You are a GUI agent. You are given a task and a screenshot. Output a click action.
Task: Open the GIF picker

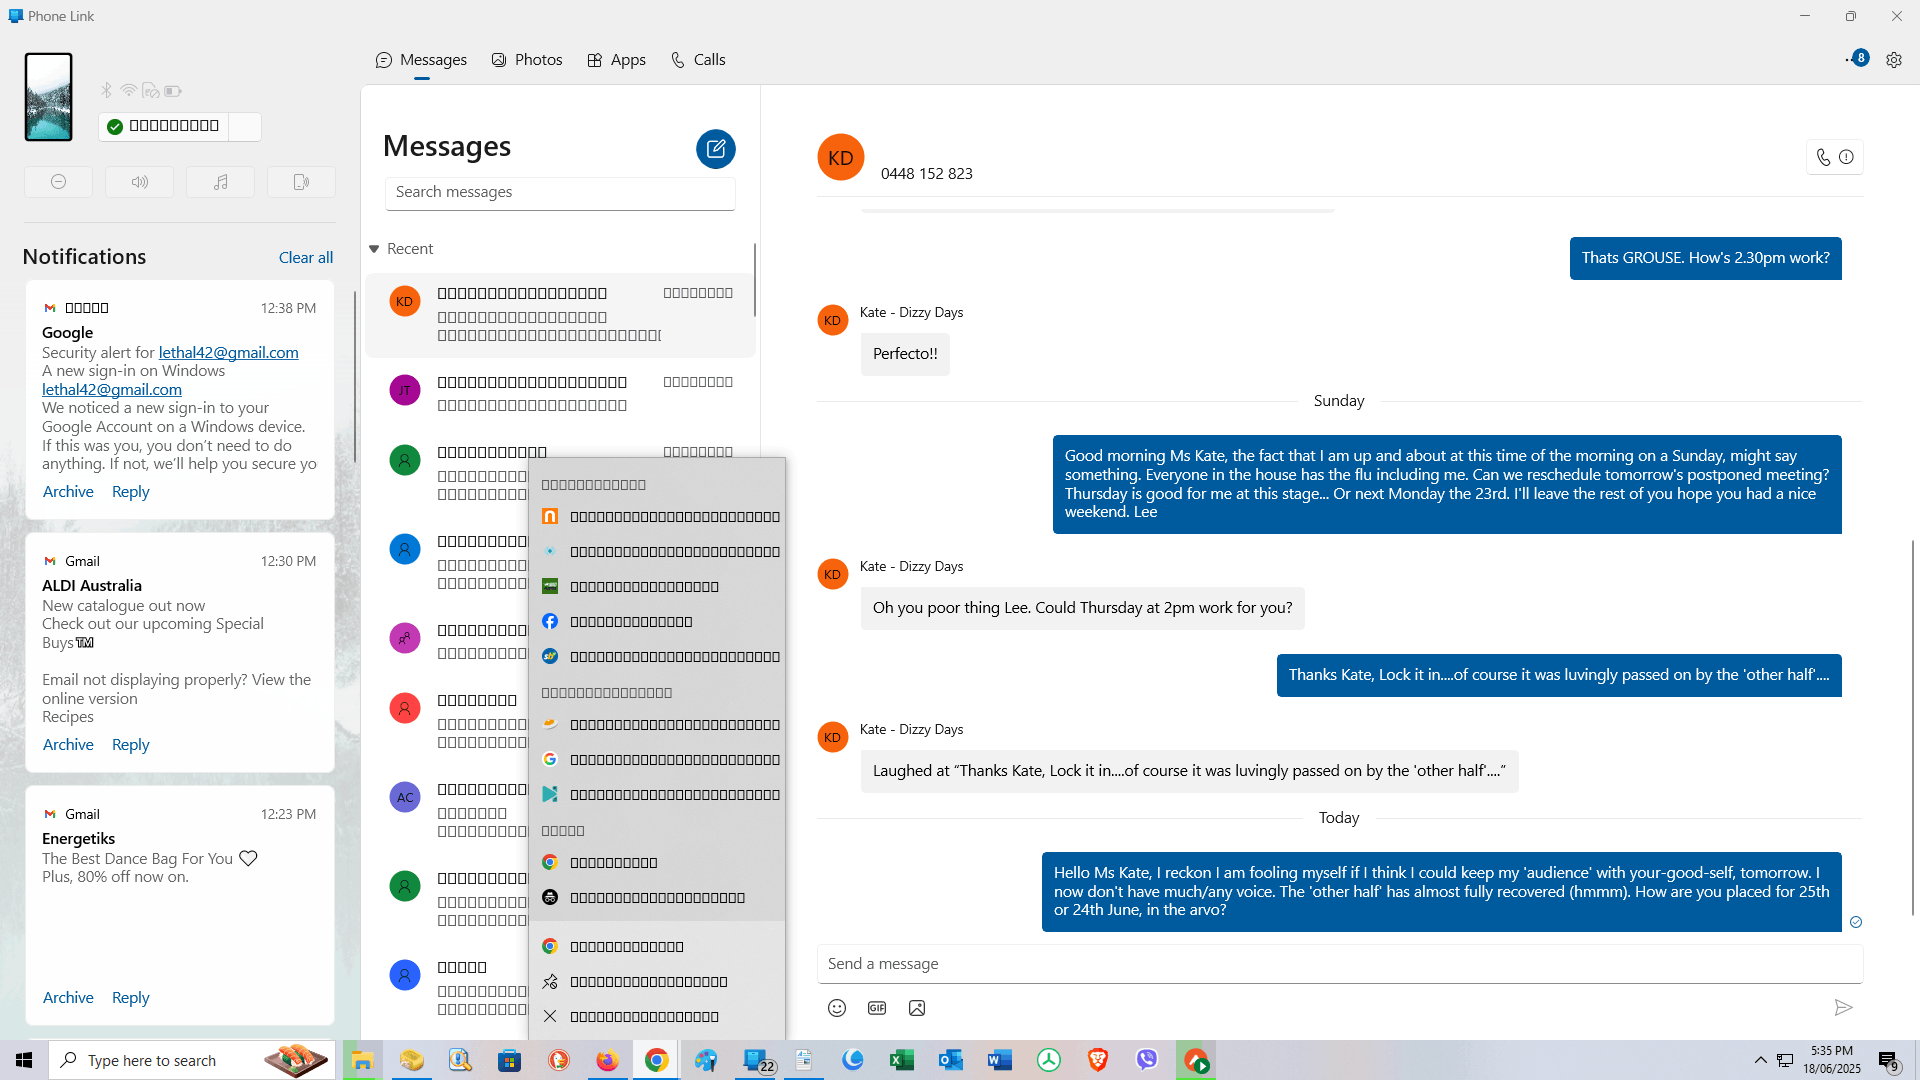pos(877,1008)
